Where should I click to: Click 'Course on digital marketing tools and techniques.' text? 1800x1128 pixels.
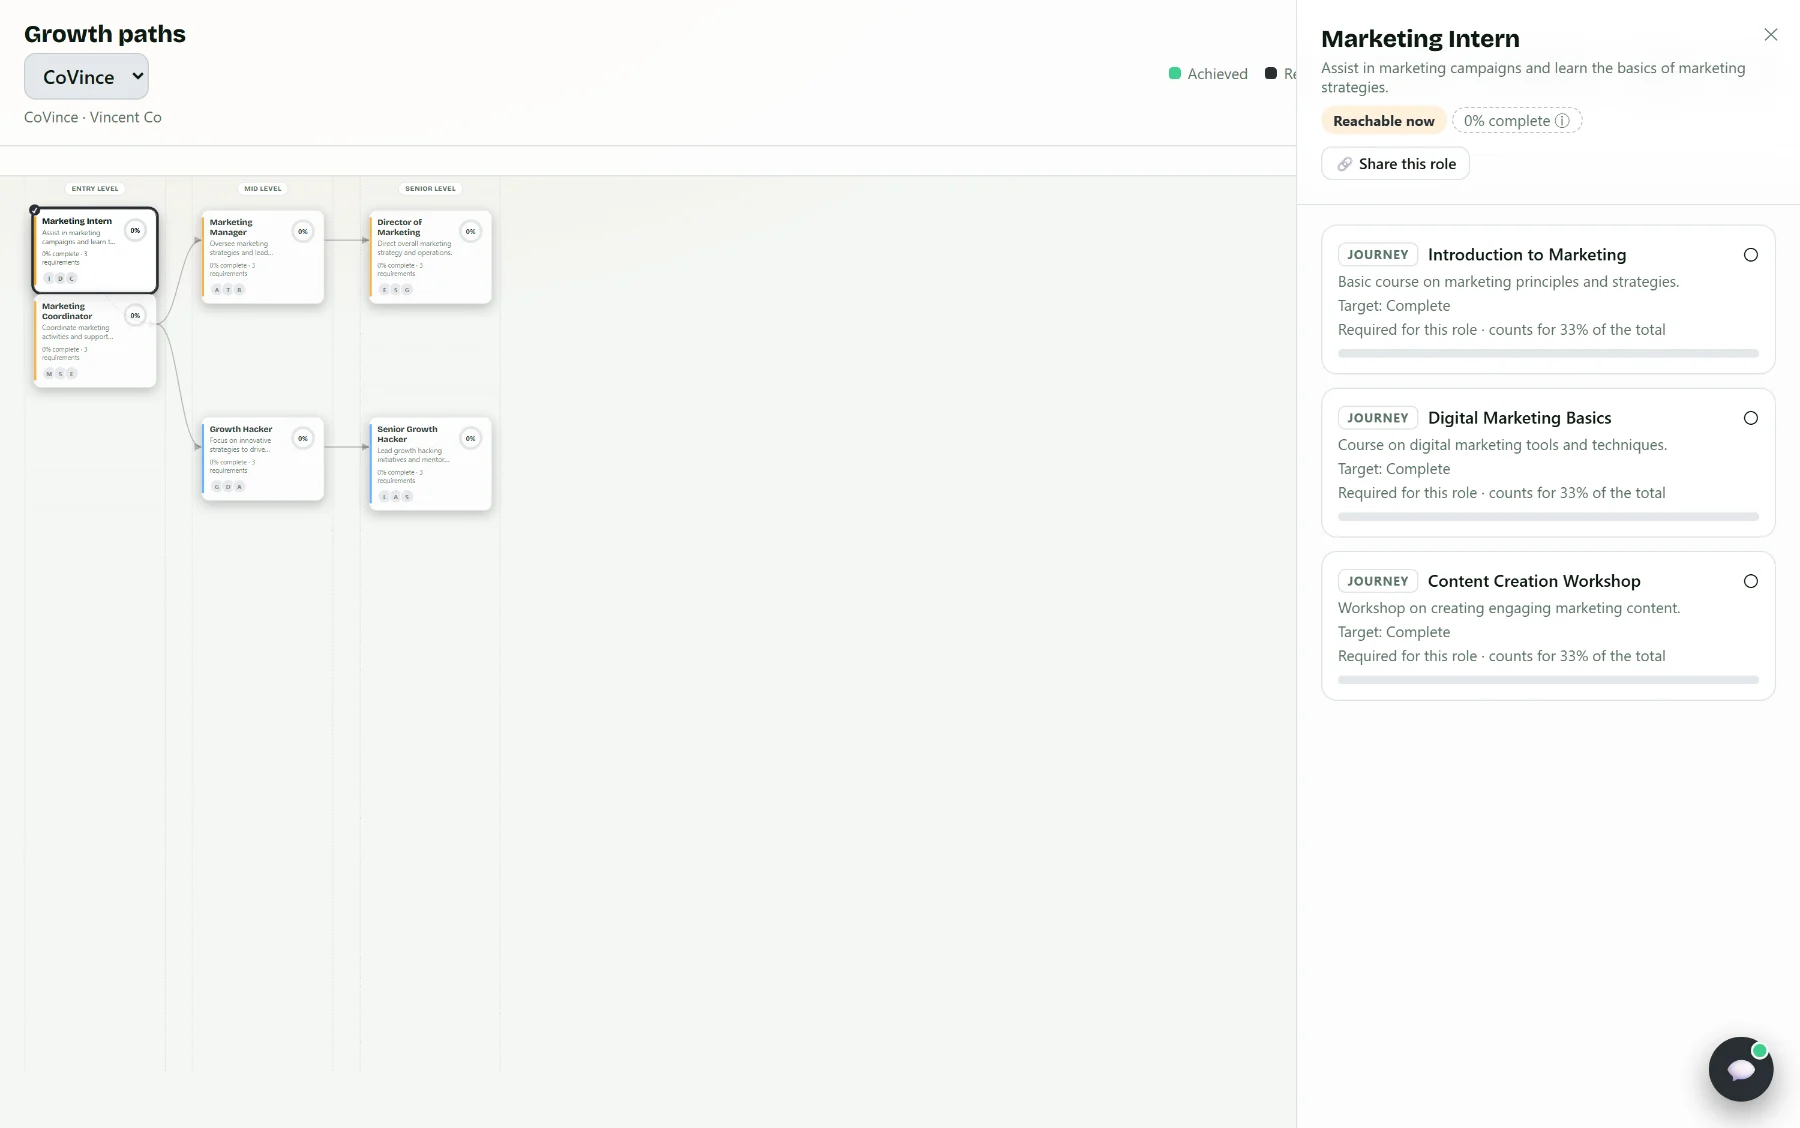pyautogui.click(x=1502, y=445)
